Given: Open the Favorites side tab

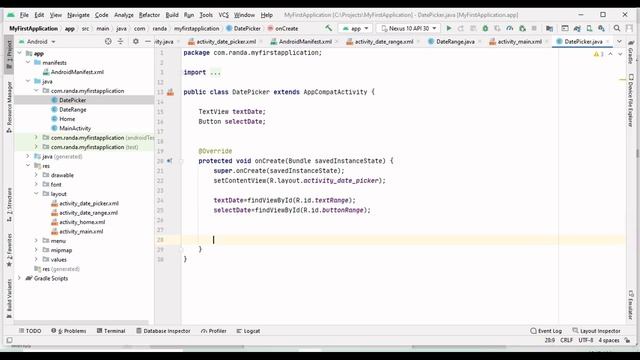Looking at the screenshot, I should [9, 250].
